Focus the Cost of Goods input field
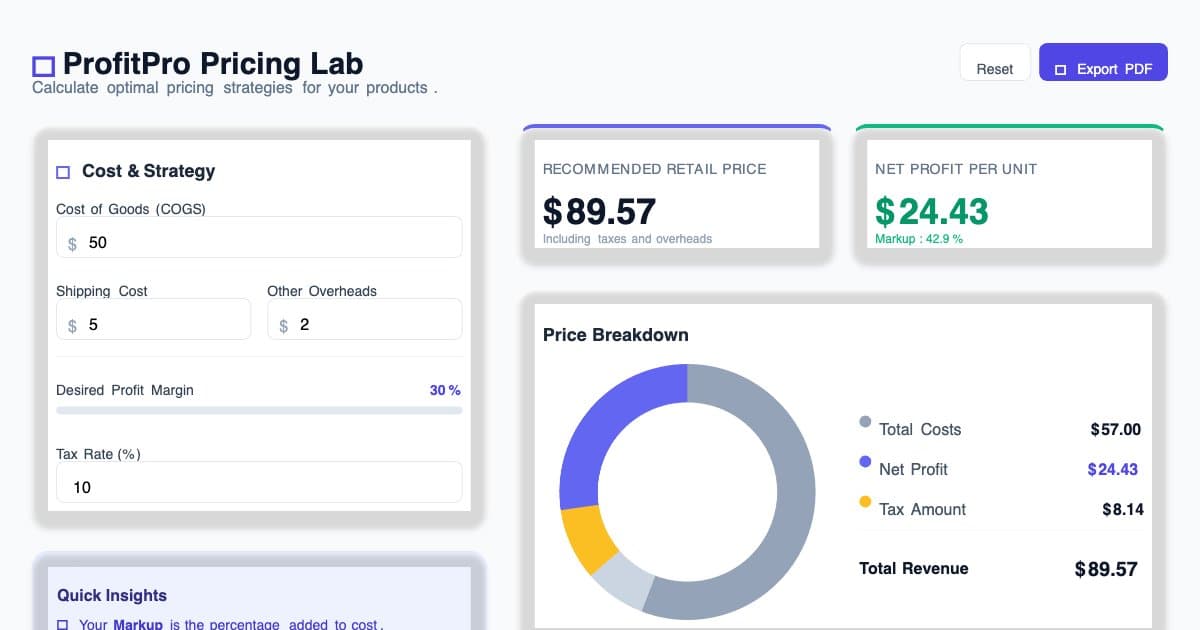 pos(259,237)
